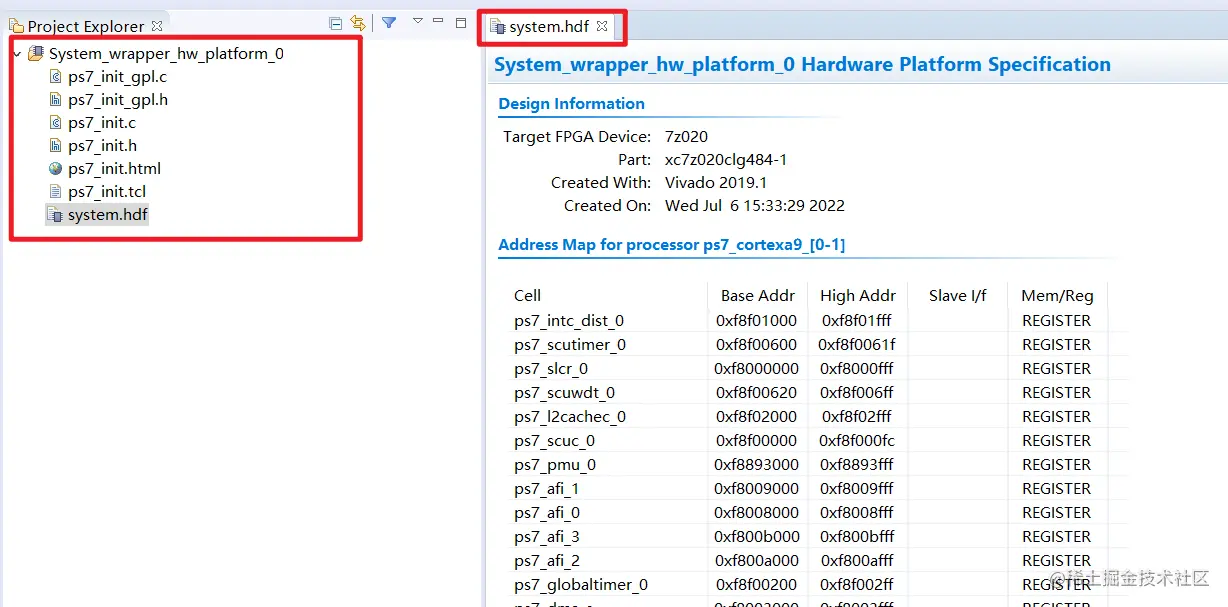
Task: Open Project Explorer view menu triangle
Action: coord(417,21)
